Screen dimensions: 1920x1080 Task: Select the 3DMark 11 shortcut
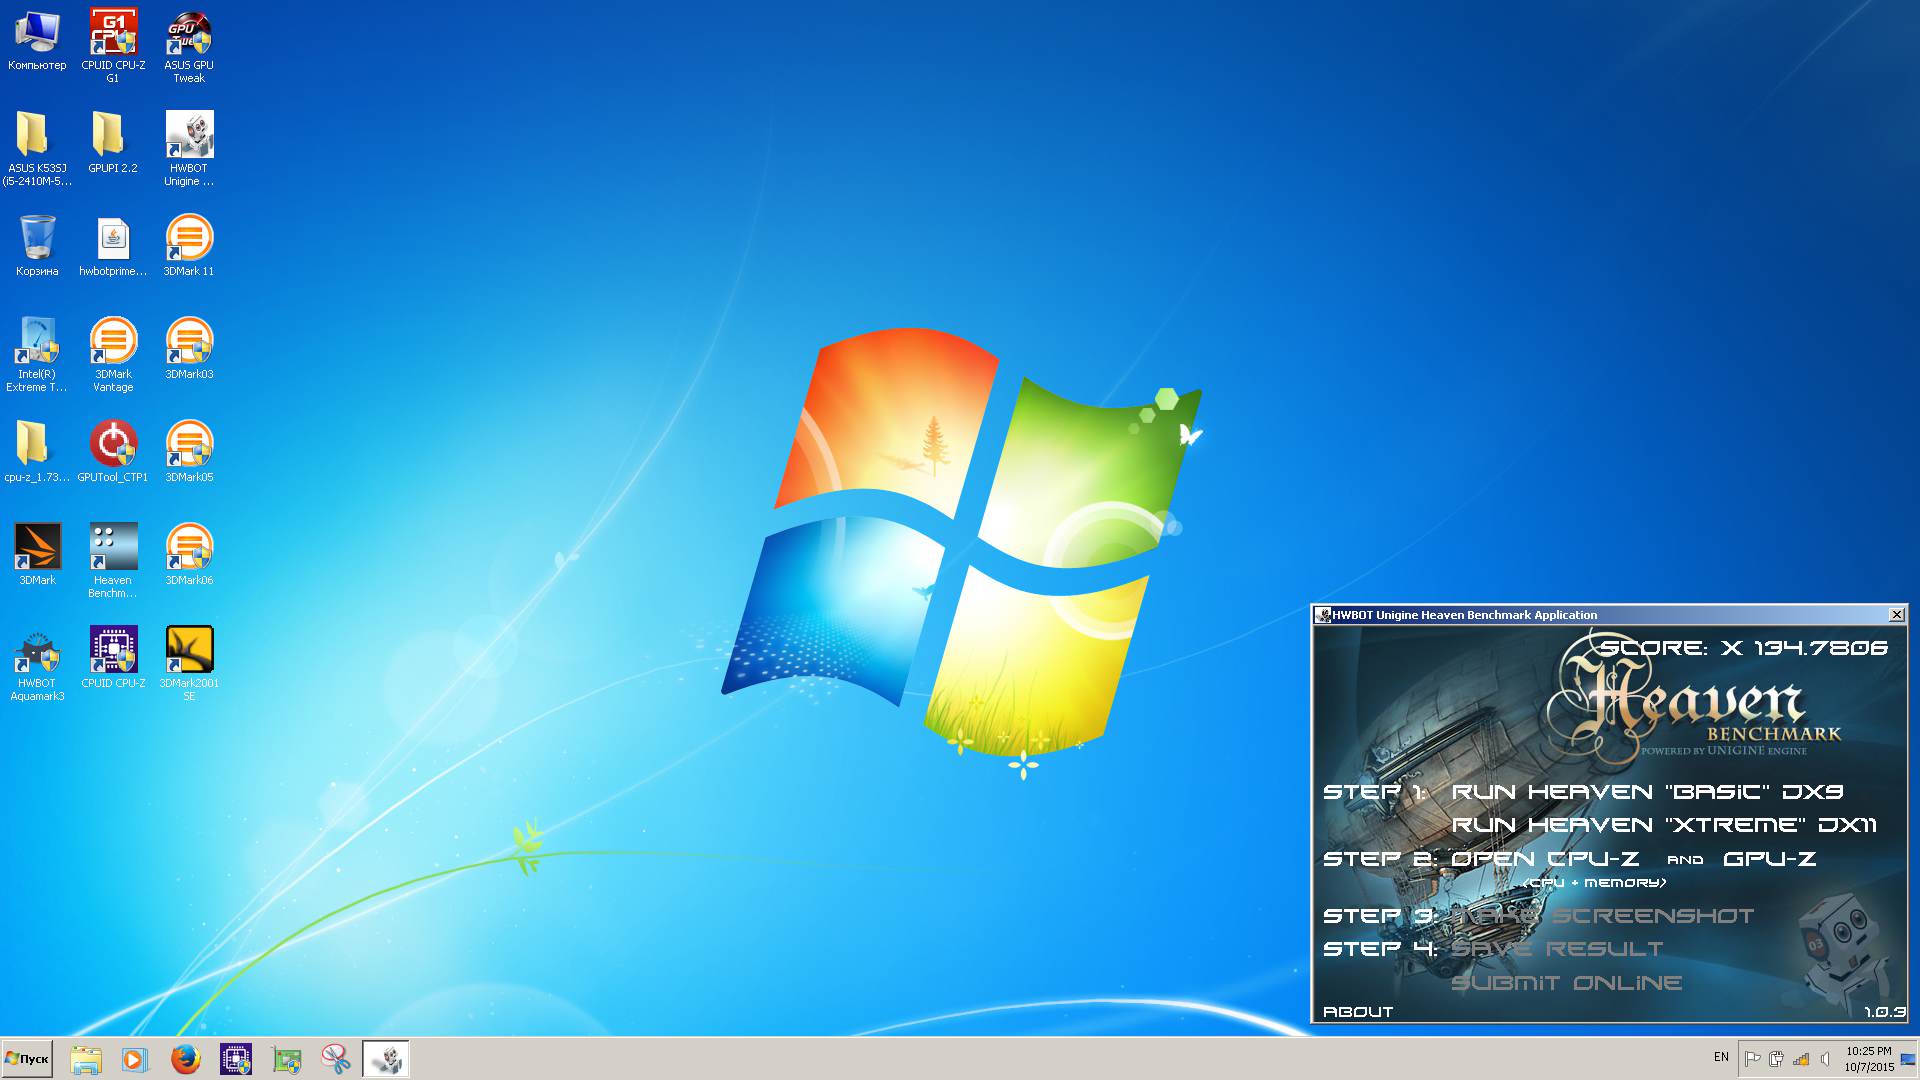tap(189, 245)
